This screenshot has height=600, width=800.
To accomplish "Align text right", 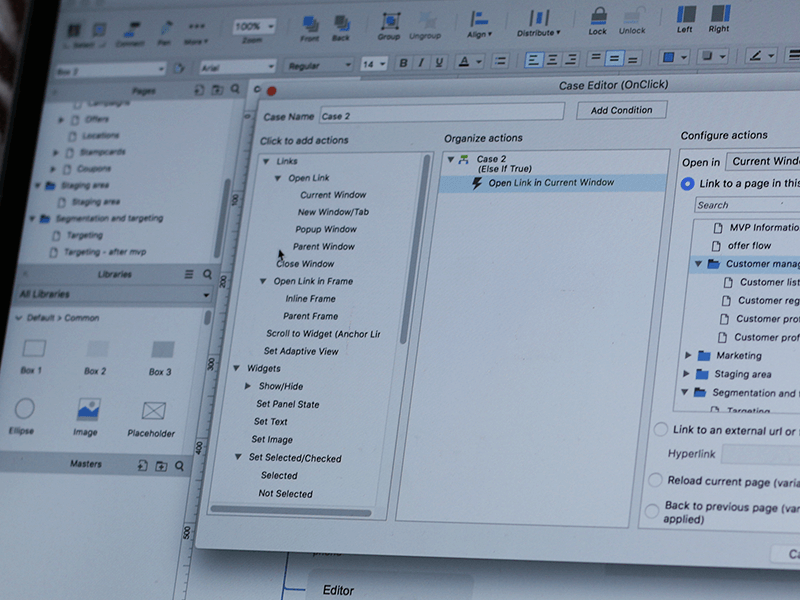I will (571, 60).
